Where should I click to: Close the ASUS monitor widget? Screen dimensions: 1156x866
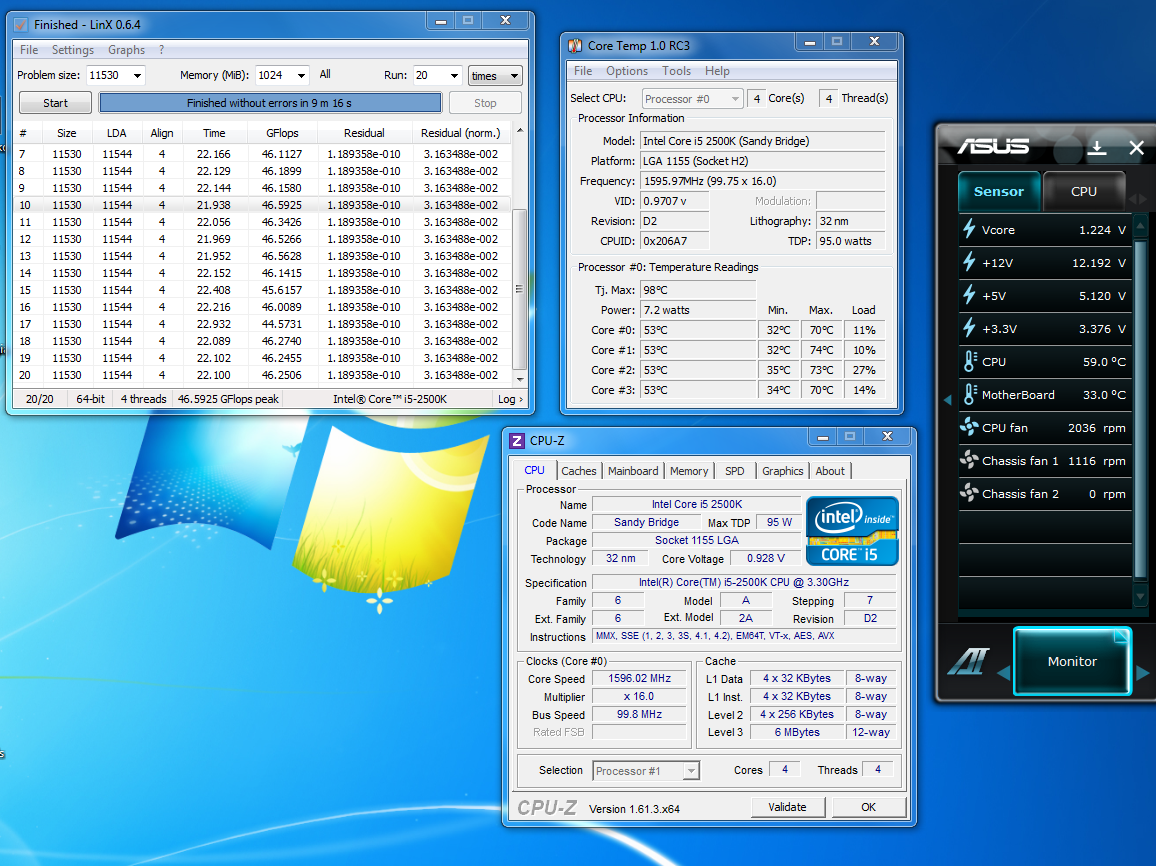1136,148
